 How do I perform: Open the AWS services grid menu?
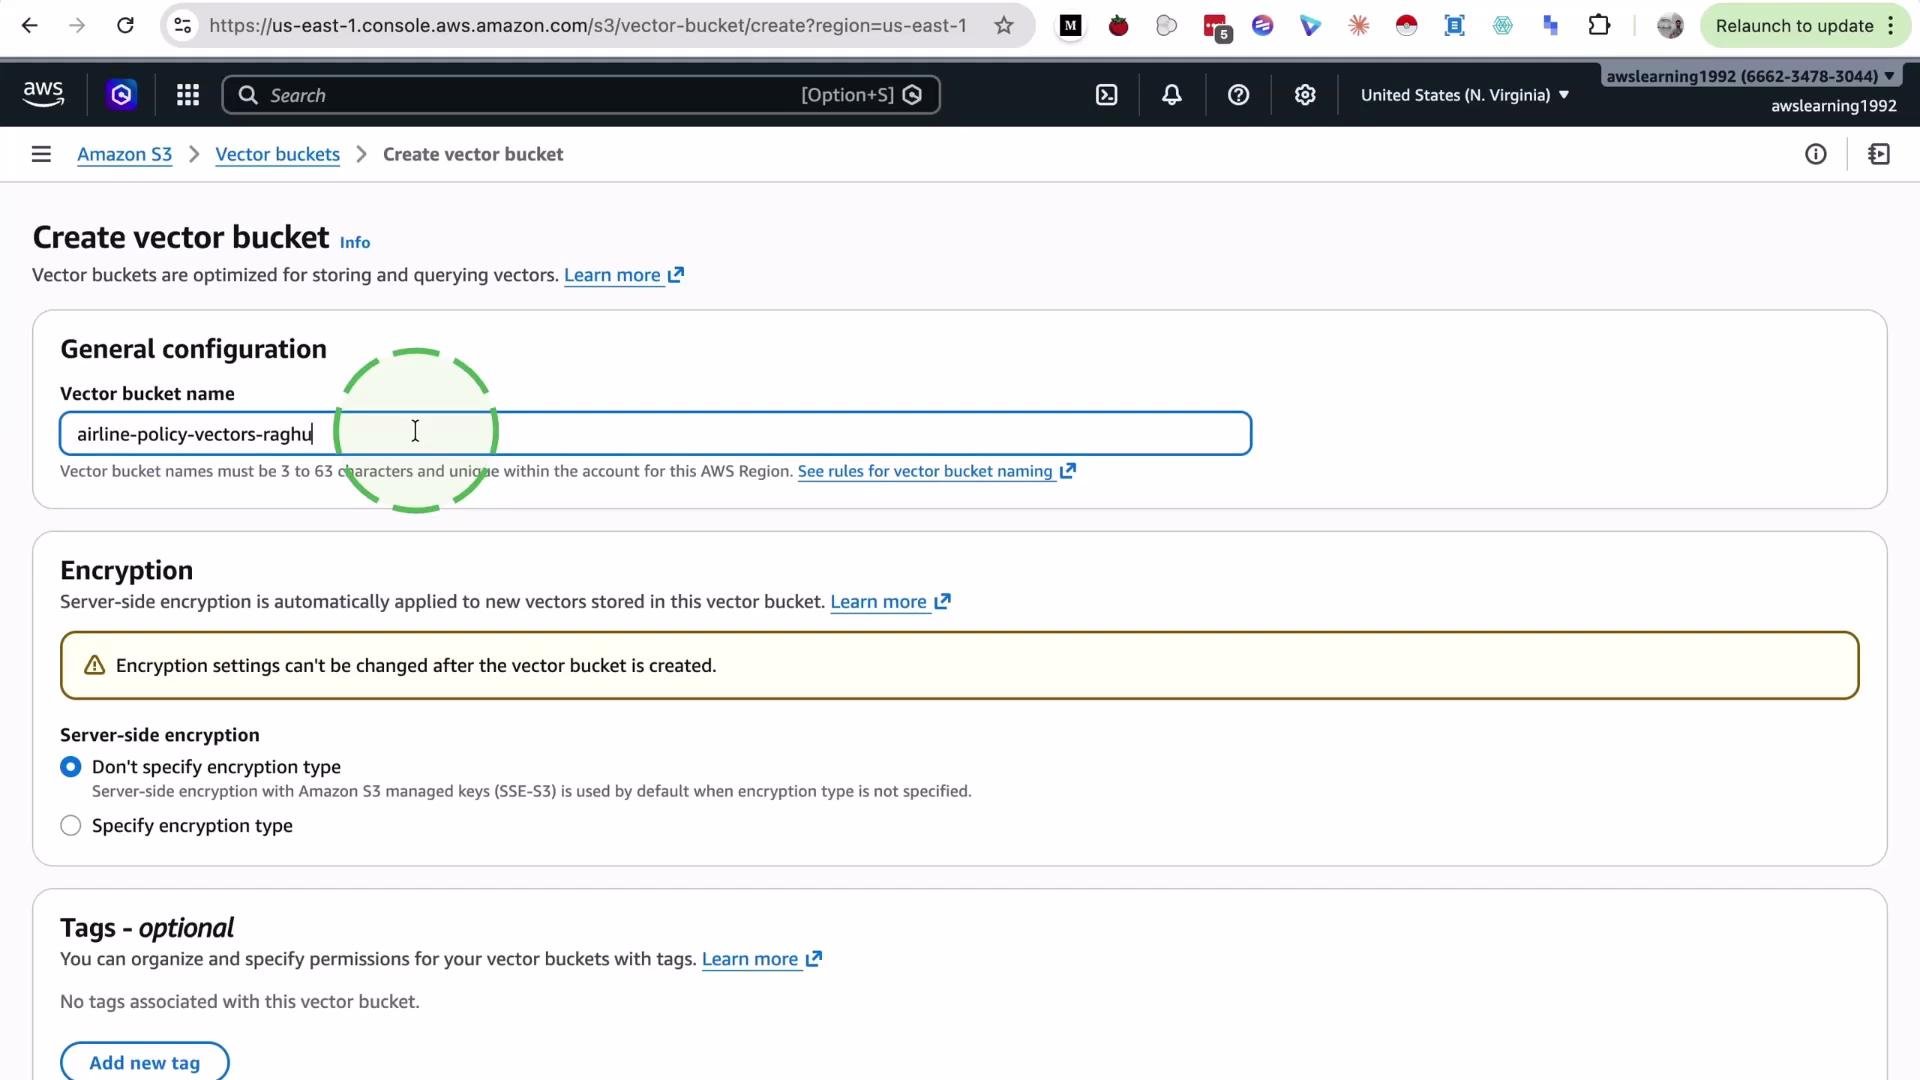(188, 95)
